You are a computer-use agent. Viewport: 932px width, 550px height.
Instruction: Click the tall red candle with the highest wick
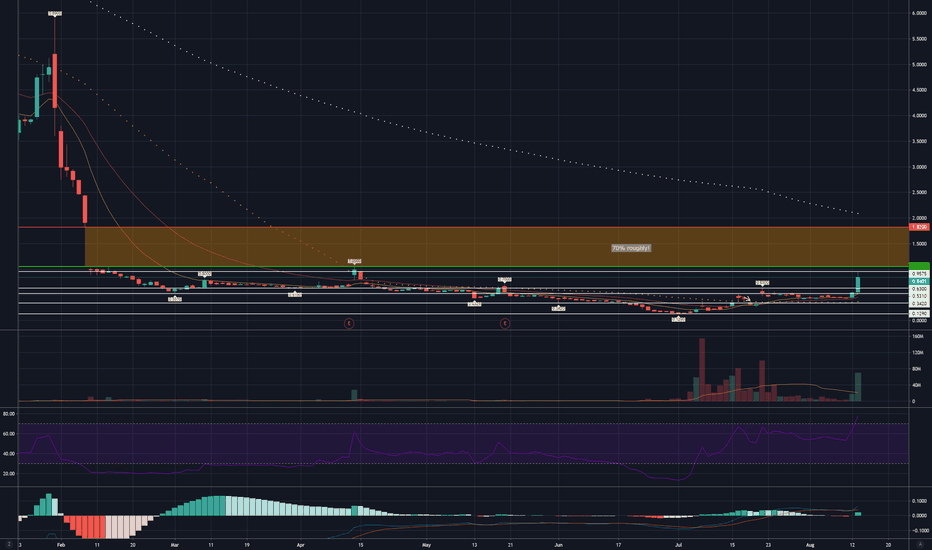(55, 80)
